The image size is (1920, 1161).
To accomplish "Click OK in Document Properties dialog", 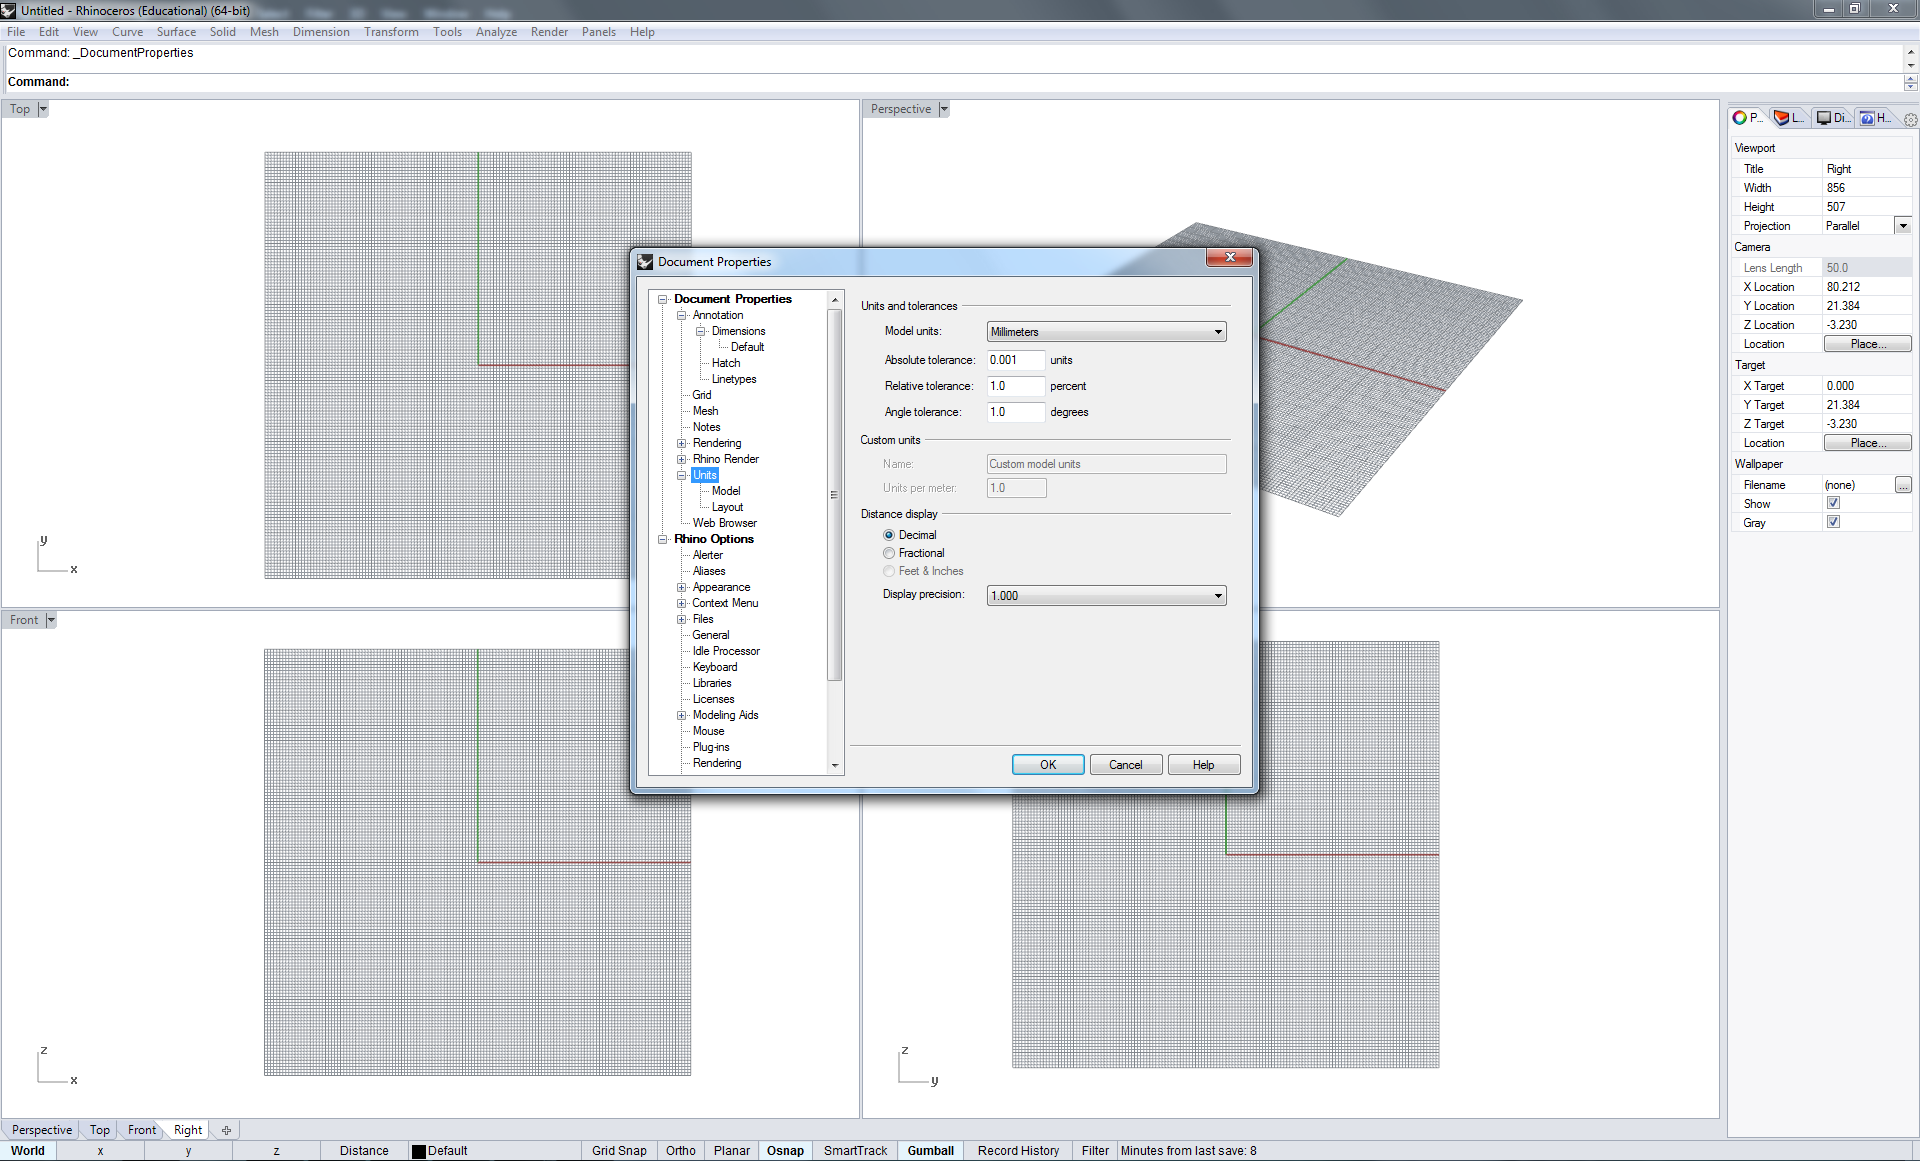I will point(1047,765).
